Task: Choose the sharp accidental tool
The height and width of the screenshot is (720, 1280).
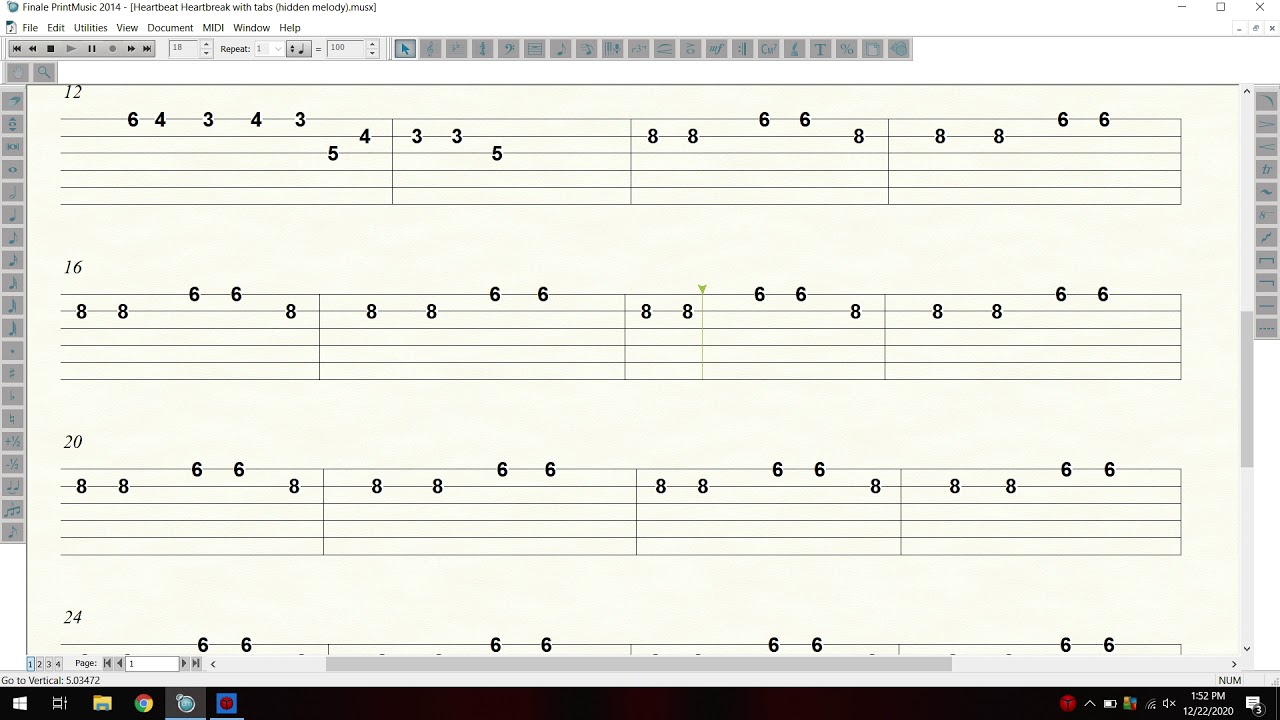Action: 13,374
